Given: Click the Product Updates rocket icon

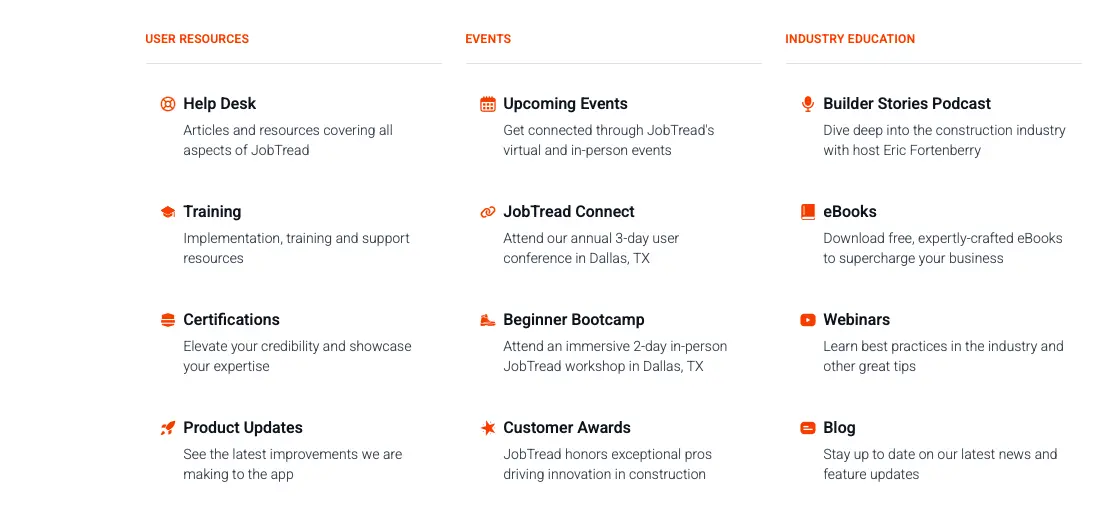Looking at the screenshot, I should (168, 428).
